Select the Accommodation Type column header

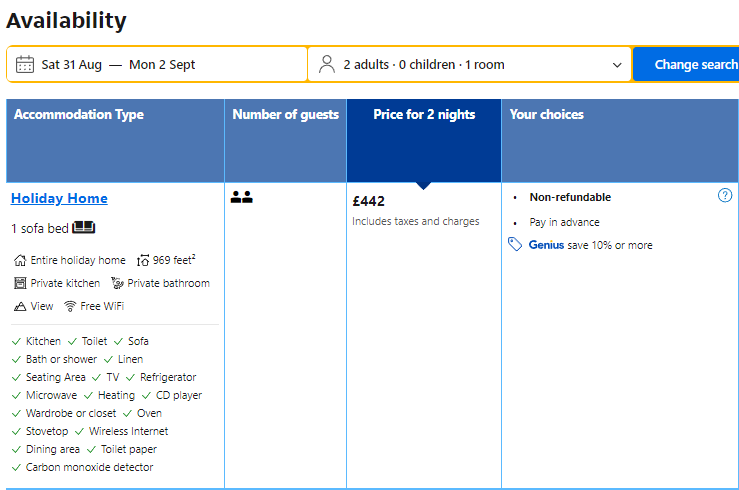[79, 115]
